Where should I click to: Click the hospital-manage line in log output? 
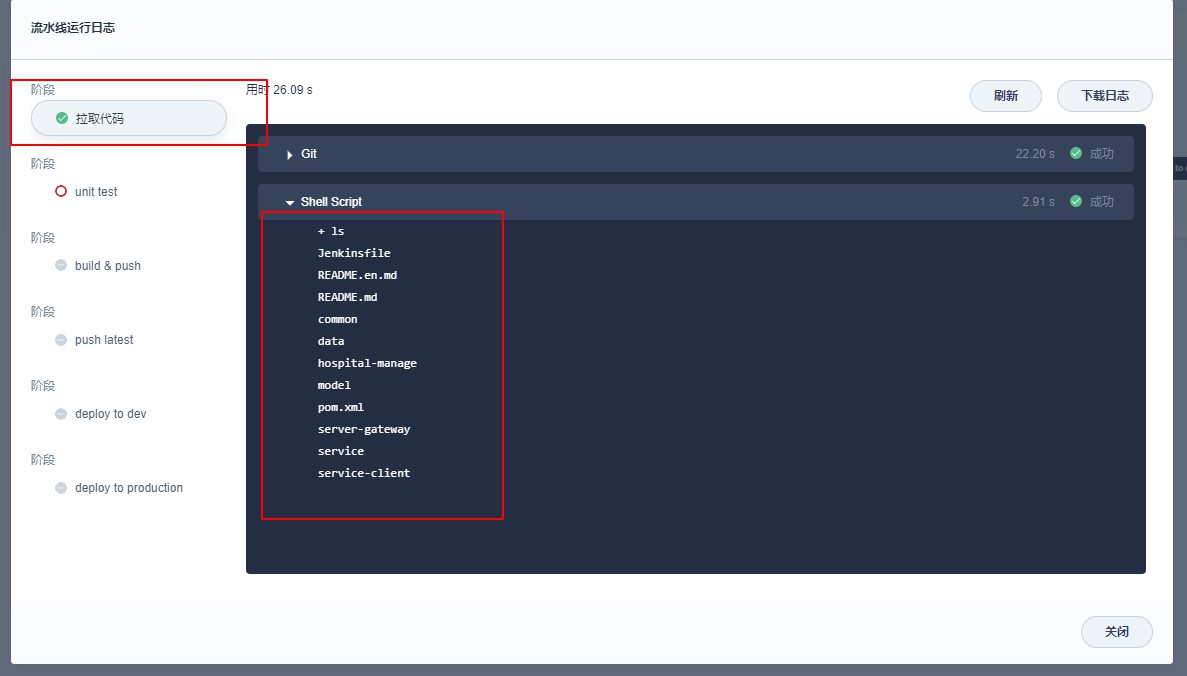367,363
